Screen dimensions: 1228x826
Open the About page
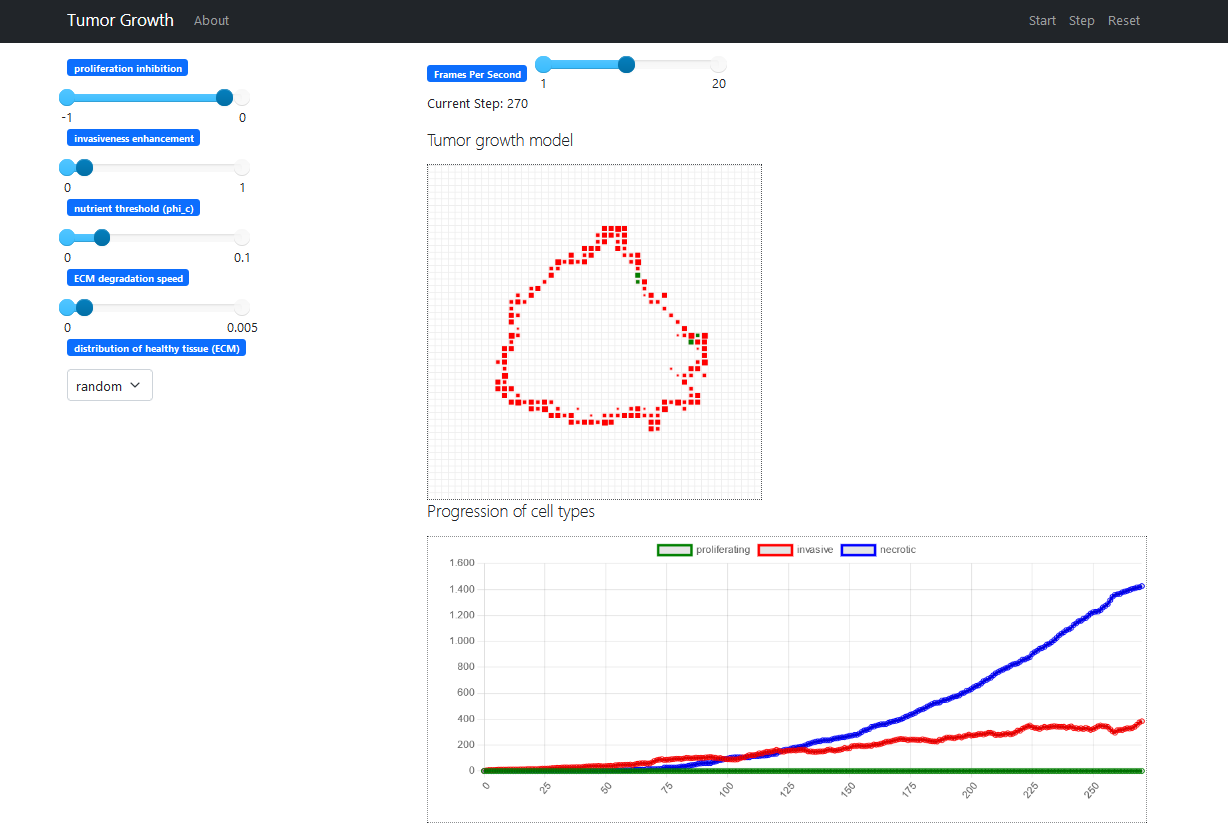(x=211, y=21)
